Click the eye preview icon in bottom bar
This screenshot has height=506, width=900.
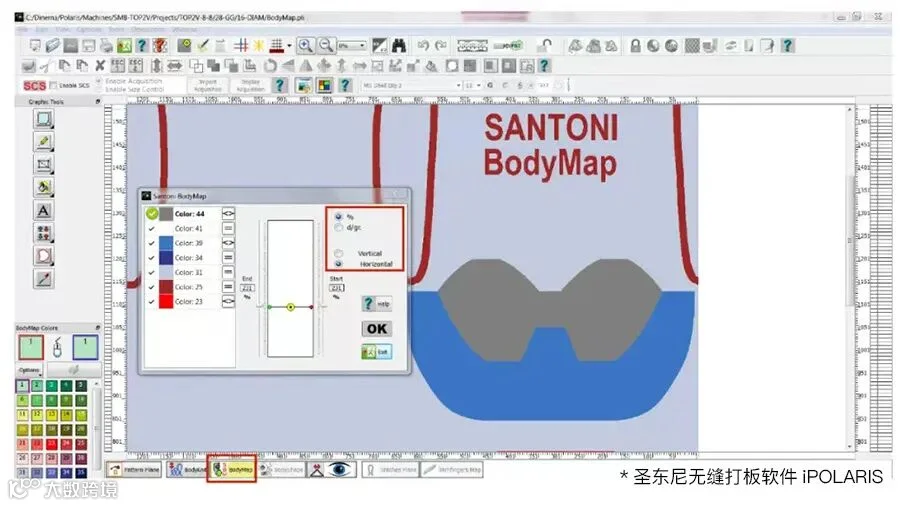point(340,470)
